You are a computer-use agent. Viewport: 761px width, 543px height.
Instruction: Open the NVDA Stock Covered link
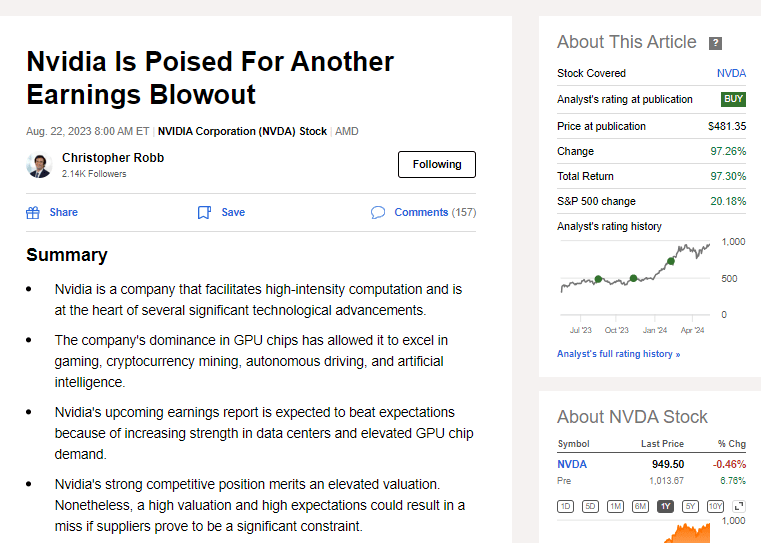(x=731, y=73)
